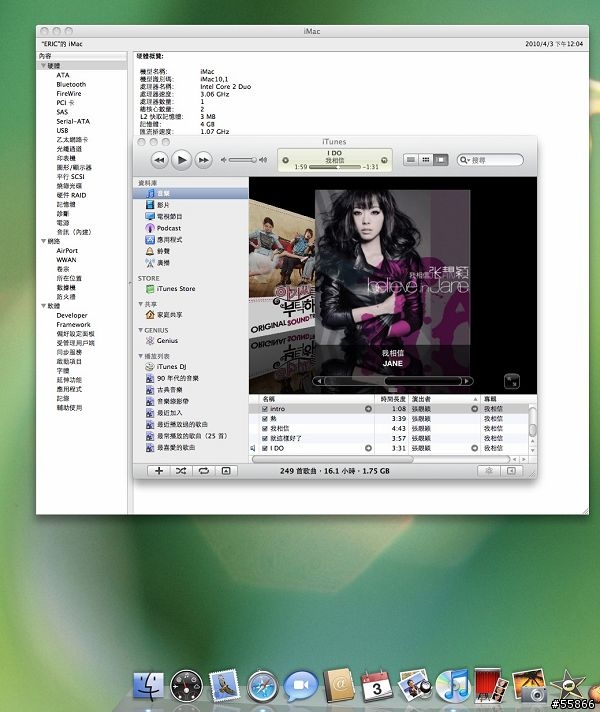Sort songs by the Time column header
Image resolution: width=600 pixels, height=712 pixels.
[x=392, y=399]
